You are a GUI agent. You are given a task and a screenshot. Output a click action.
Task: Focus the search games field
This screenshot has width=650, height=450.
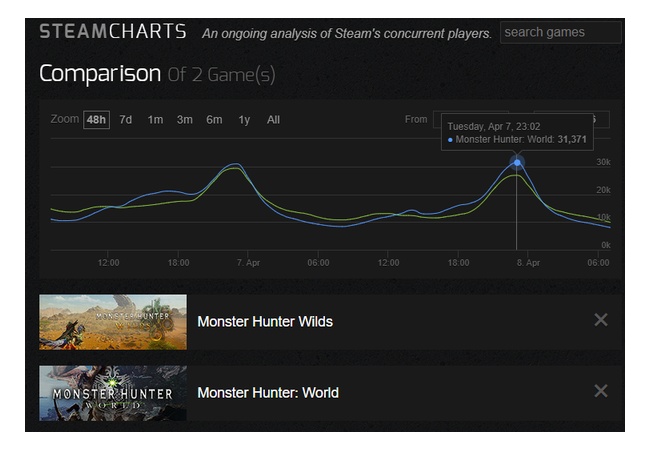pos(560,32)
